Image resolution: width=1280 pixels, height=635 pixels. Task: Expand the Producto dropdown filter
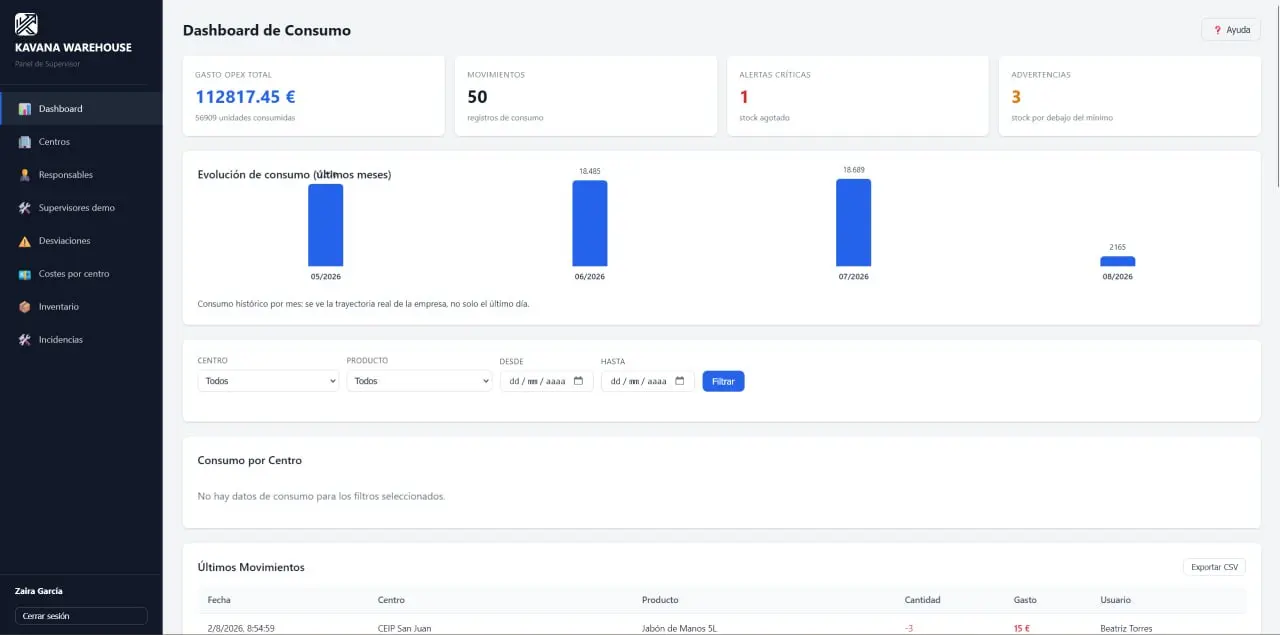pyautogui.click(x=419, y=381)
